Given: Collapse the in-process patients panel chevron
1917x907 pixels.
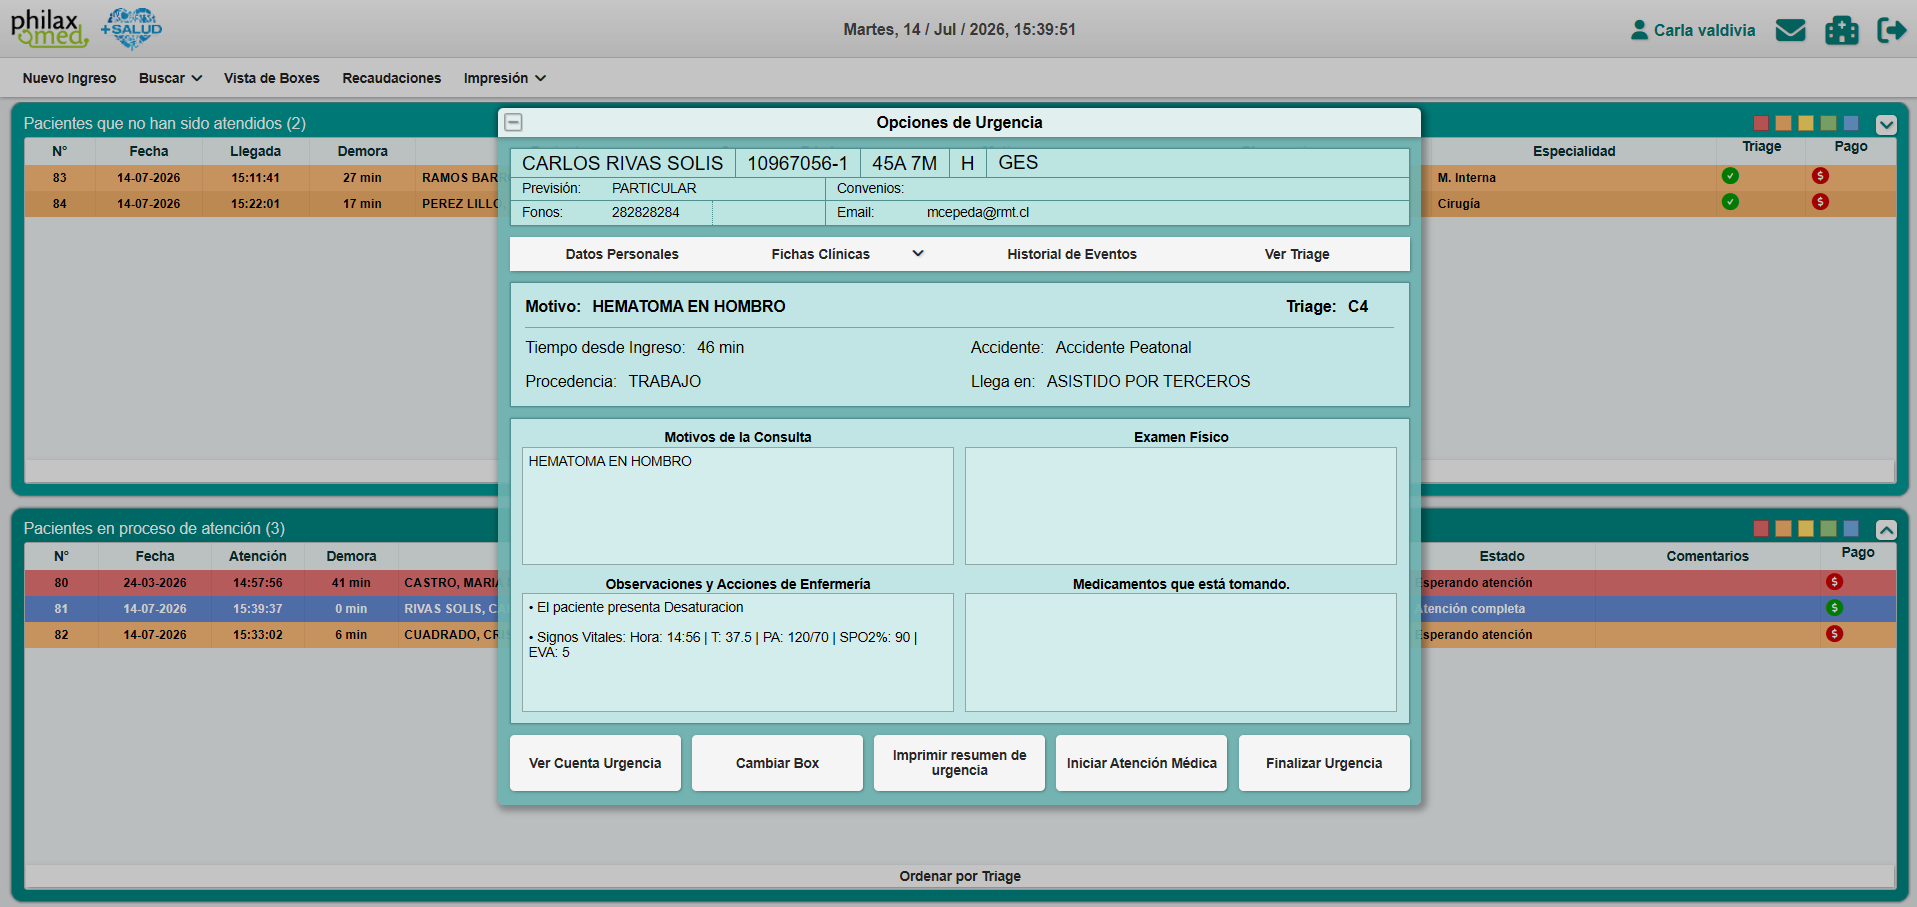Looking at the screenshot, I should [x=1886, y=530].
